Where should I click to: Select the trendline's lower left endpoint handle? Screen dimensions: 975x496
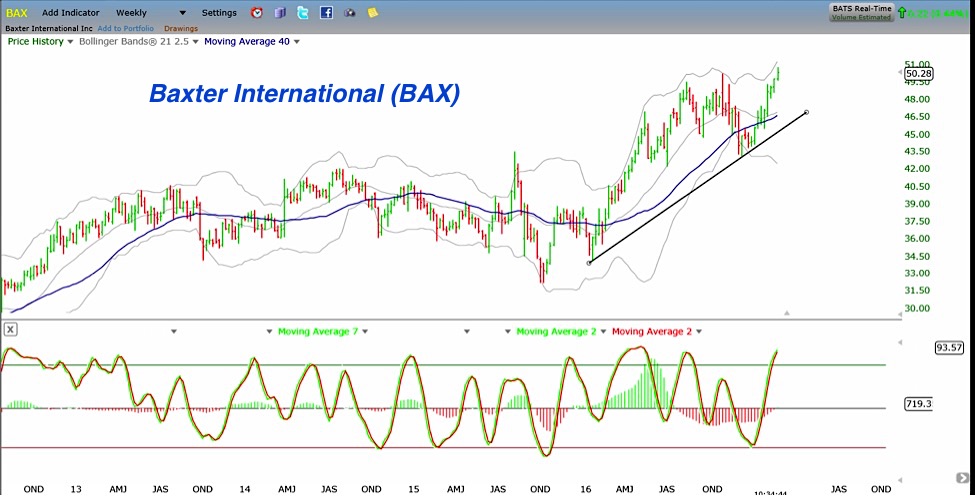click(589, 262)
